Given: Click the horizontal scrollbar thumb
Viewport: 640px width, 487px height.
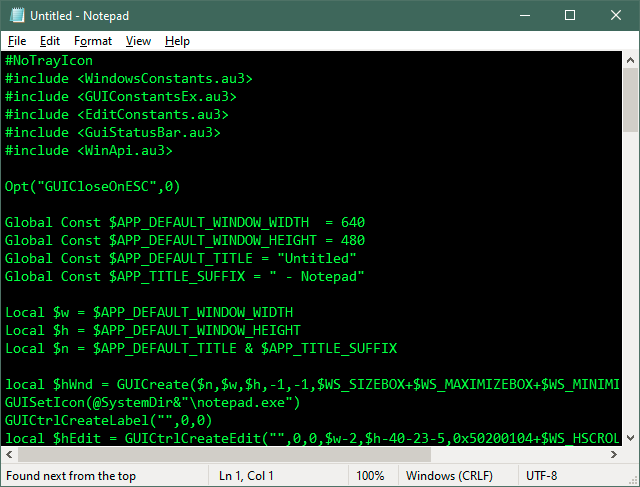Looking at the screenshot, I should (x=224, y=454).
